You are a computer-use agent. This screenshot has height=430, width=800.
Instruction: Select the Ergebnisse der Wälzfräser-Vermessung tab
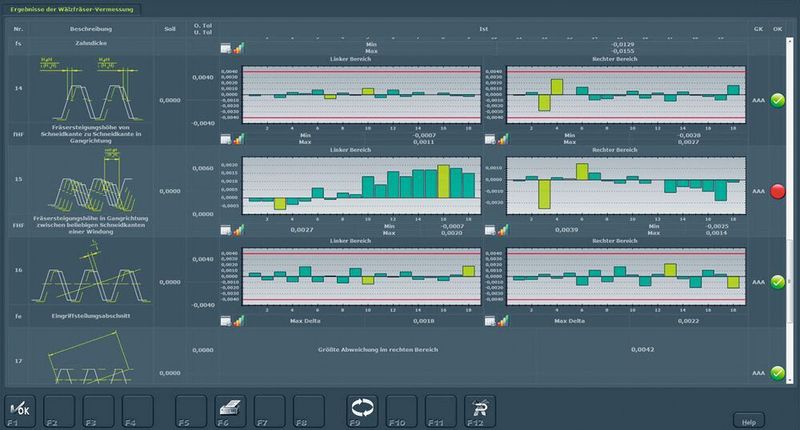[x=72, y=9]
